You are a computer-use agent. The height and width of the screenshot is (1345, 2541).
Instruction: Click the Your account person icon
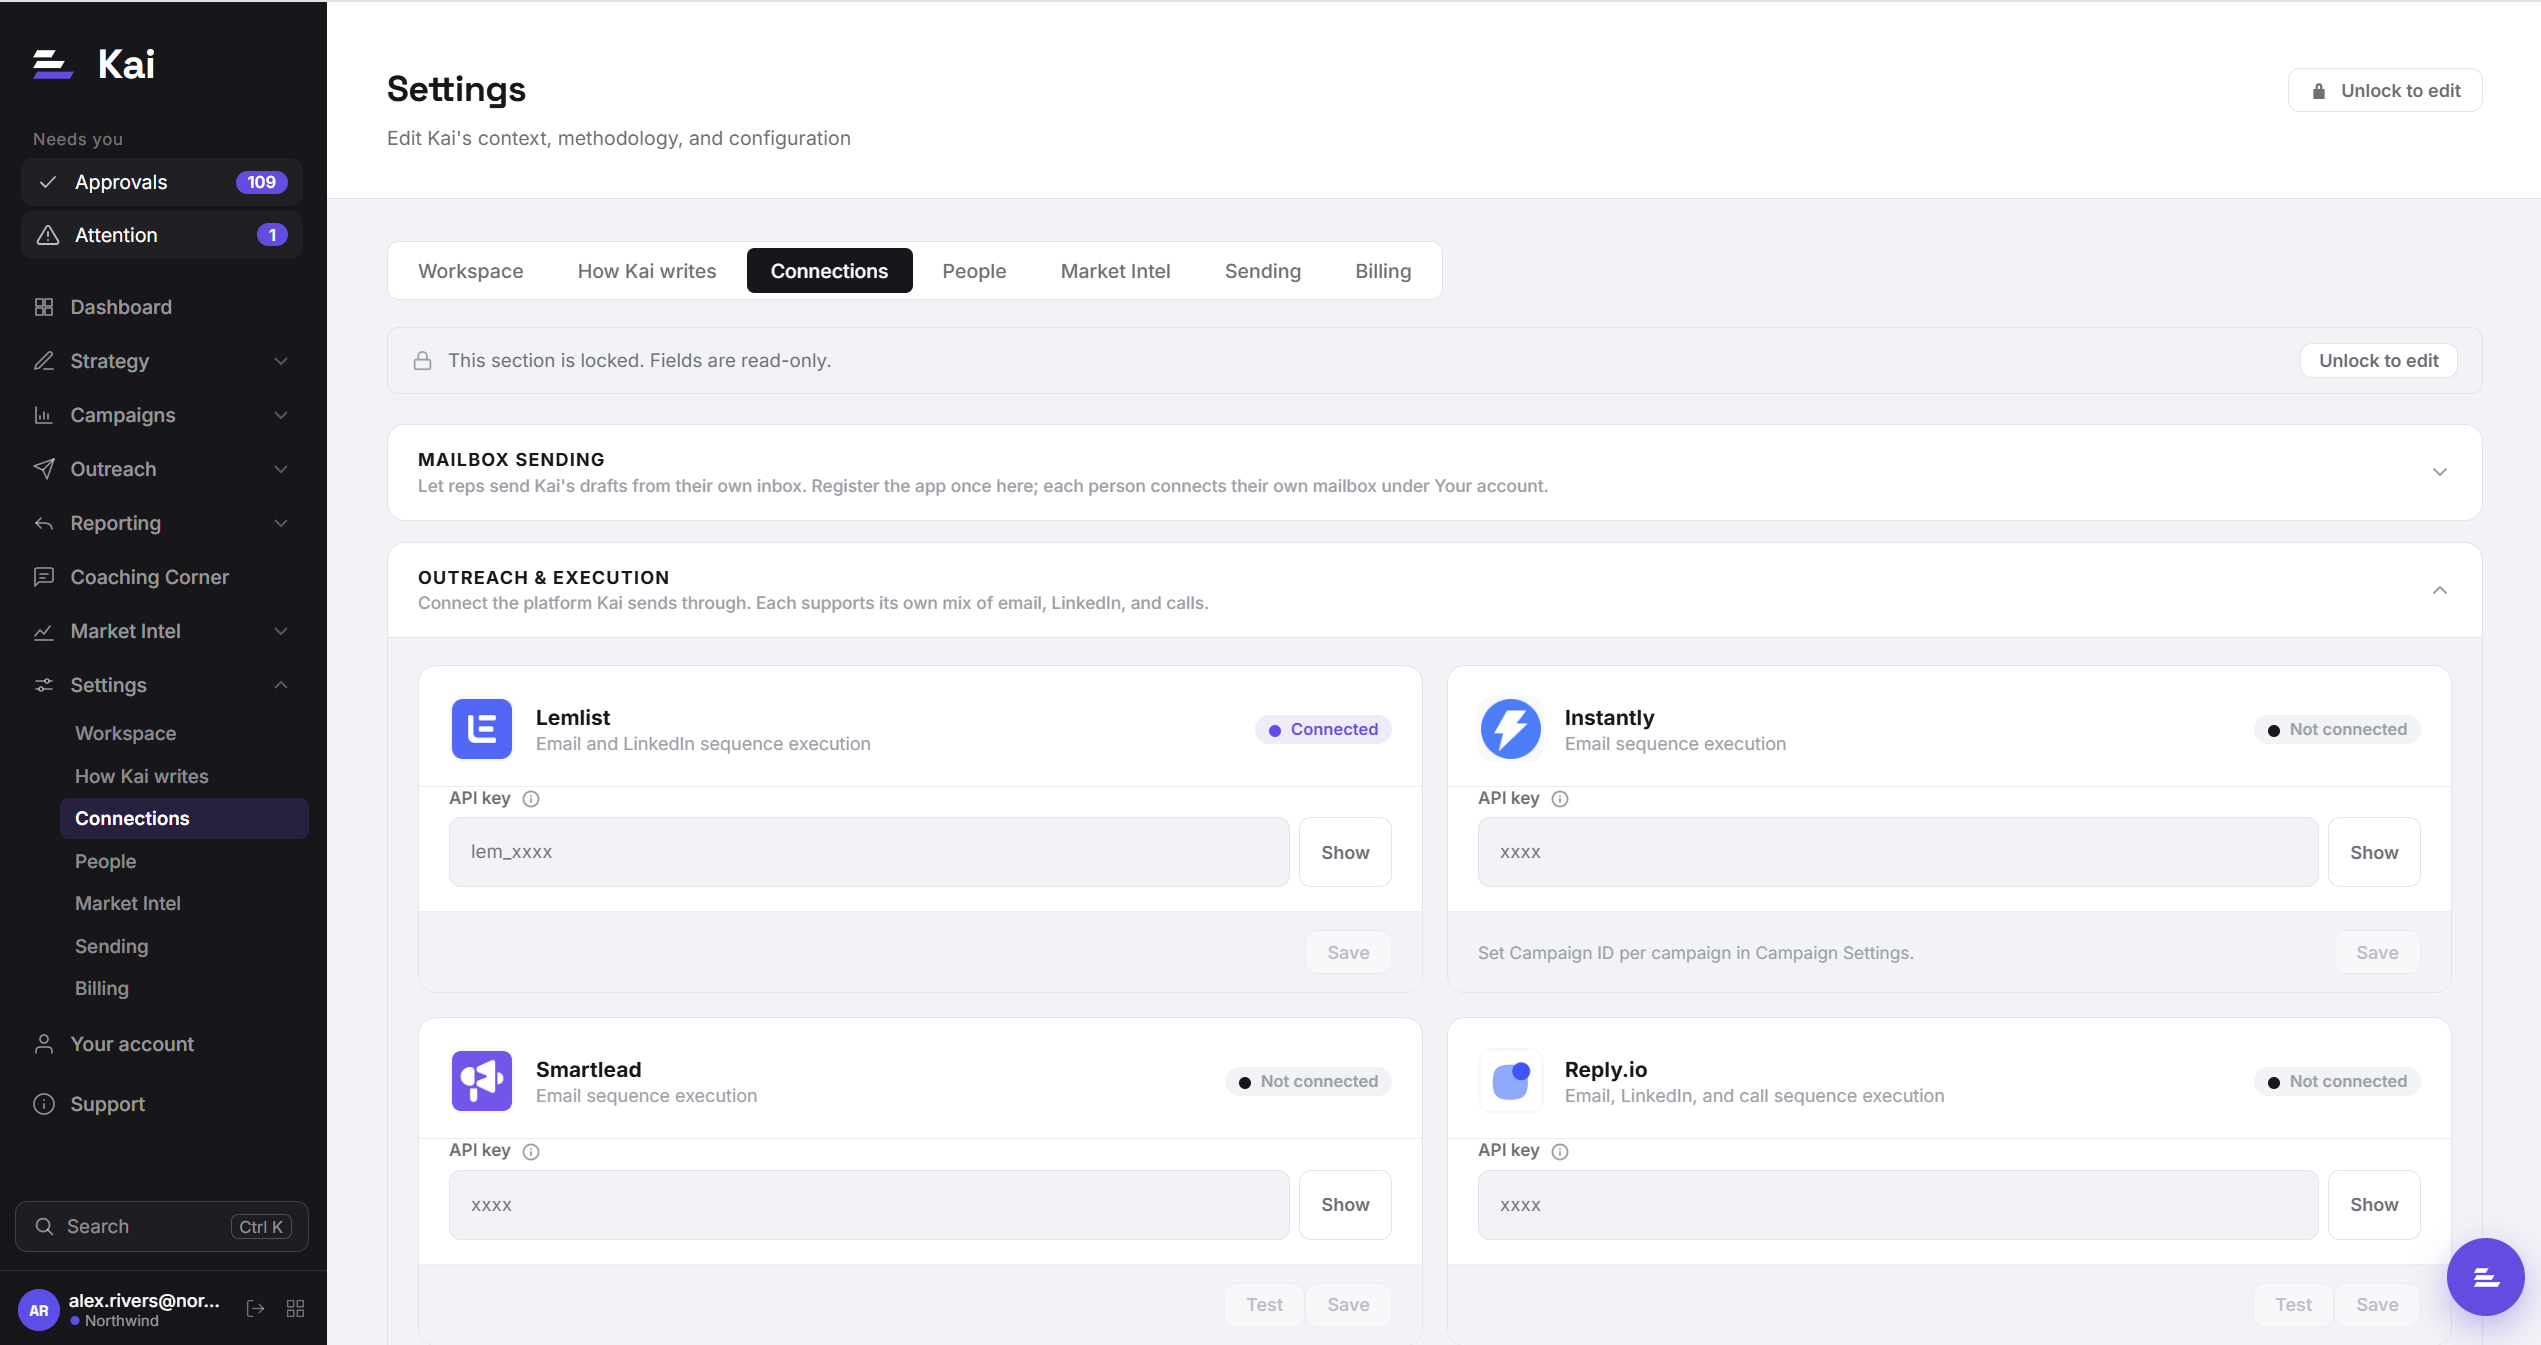point(44,1044)
